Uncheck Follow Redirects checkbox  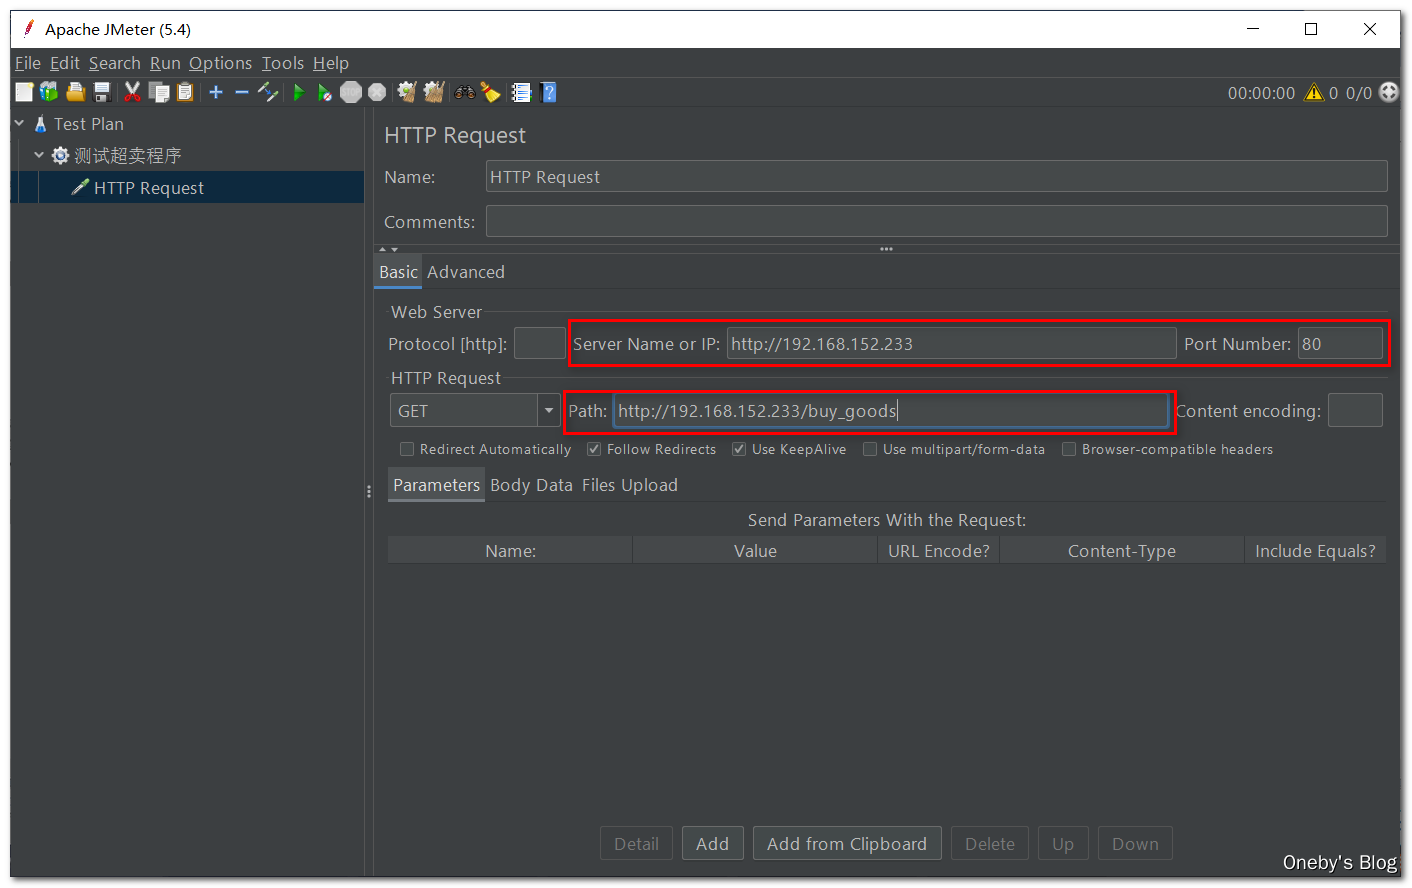(594, 449)
